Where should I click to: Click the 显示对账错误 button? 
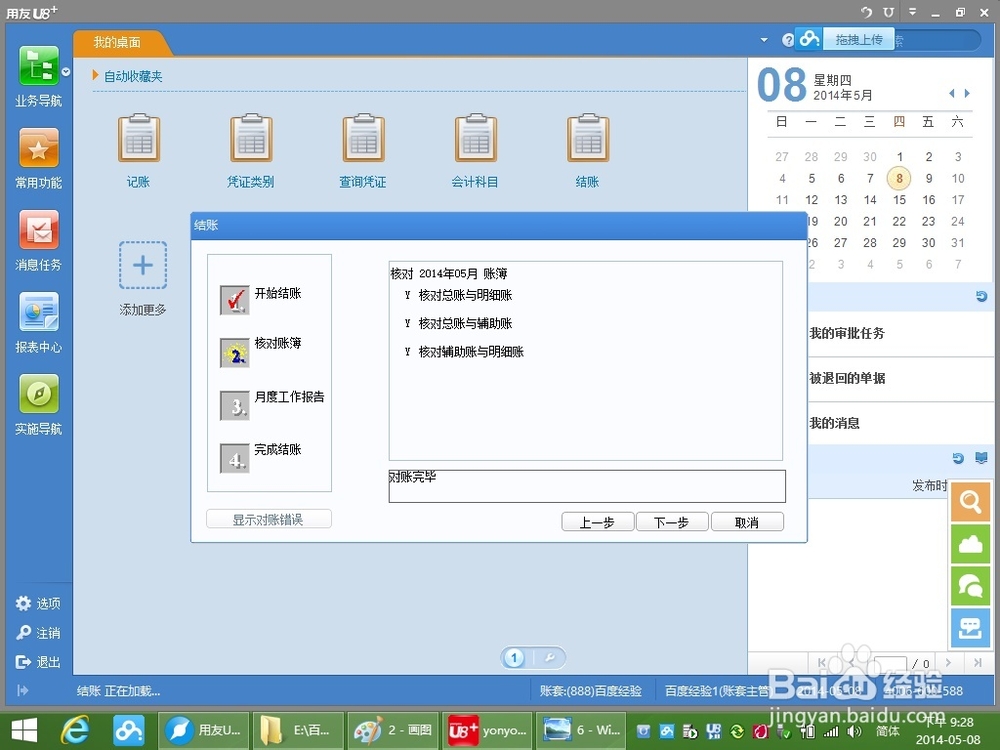point(268,518)
